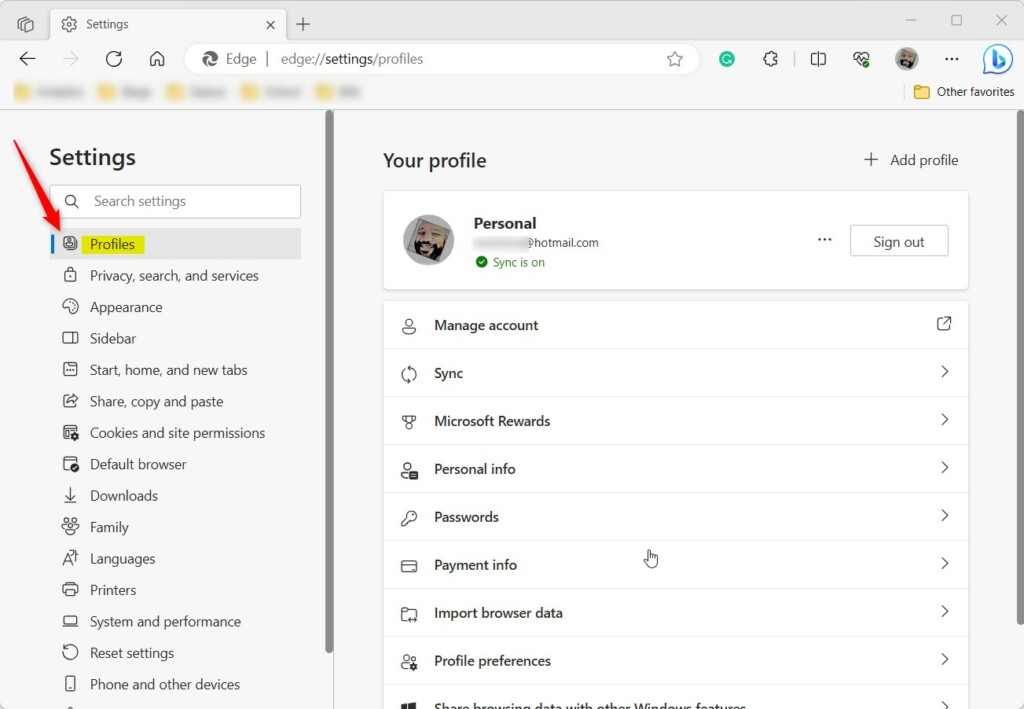Refresh the current page

(x=114, y=59)
